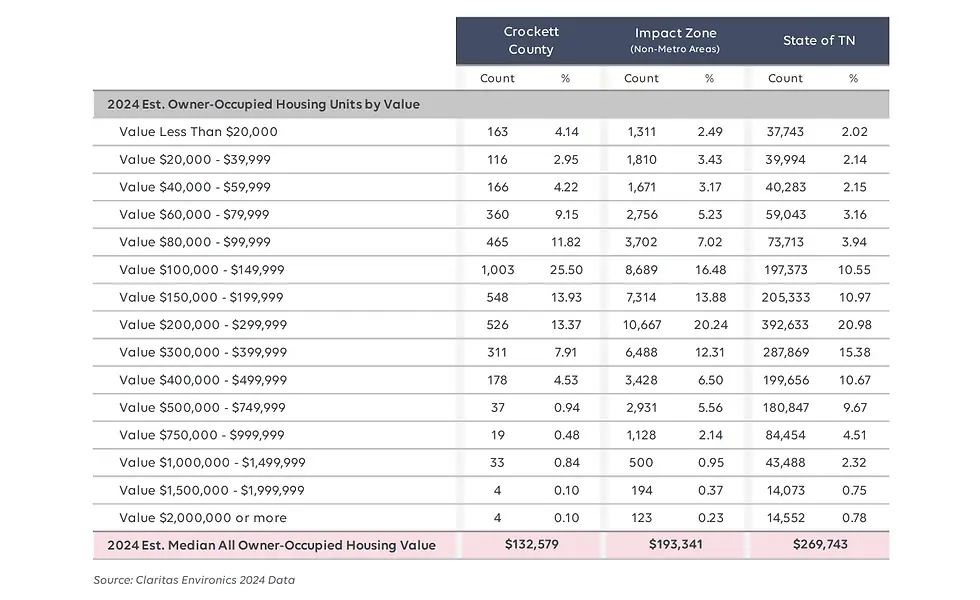Select Crockett count 1,003 cell
The image size is (980, 600).
coord(498,270)
